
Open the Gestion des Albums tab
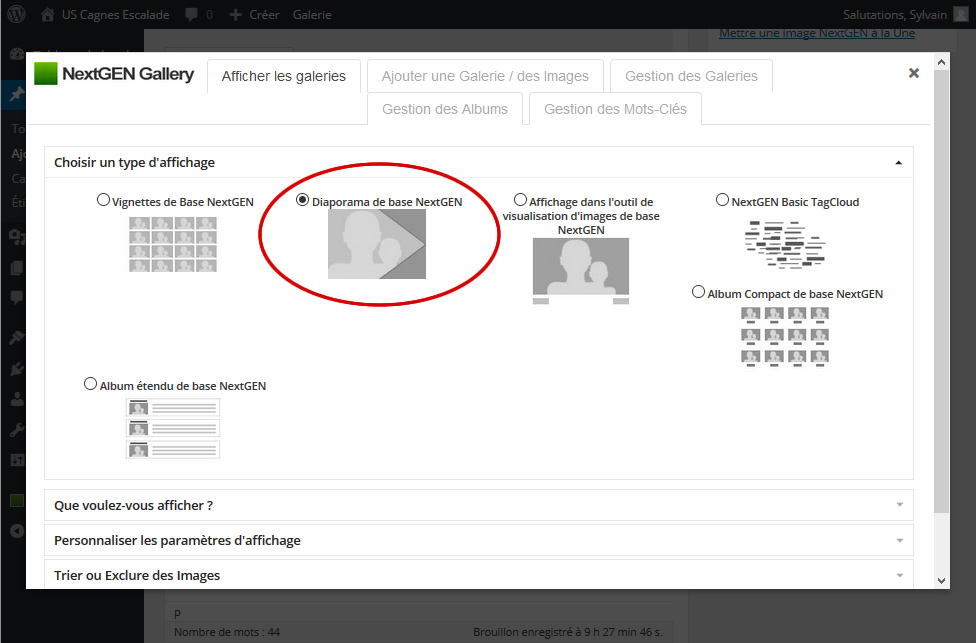coord(445,109)
